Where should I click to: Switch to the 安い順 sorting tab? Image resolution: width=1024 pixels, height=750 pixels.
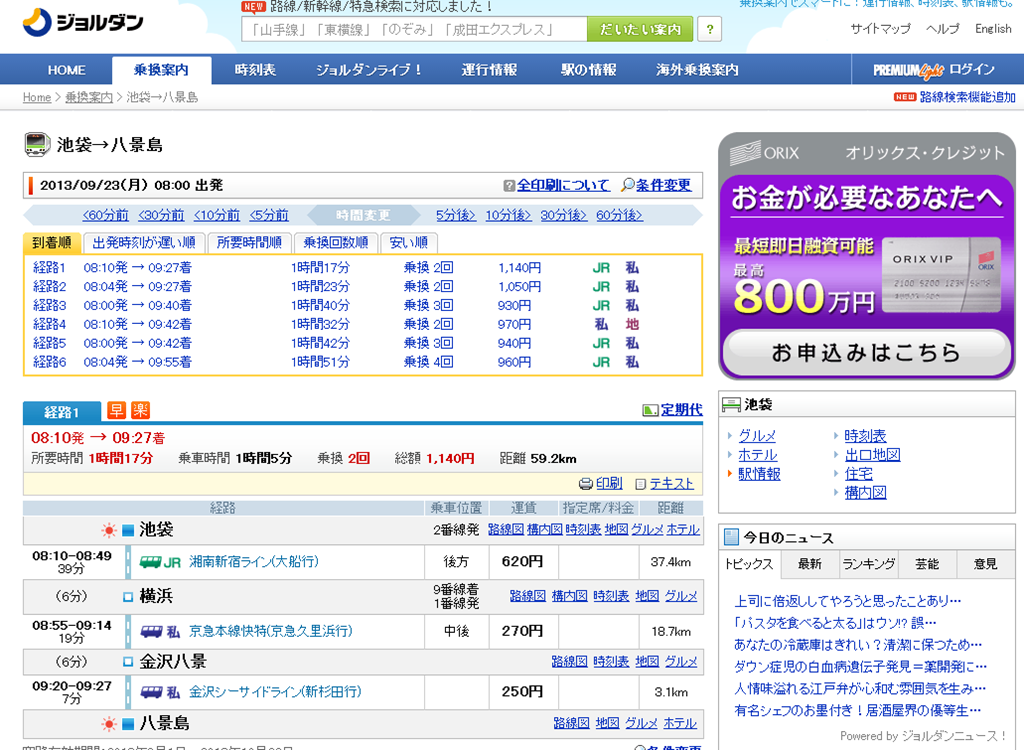click(408, 243)
